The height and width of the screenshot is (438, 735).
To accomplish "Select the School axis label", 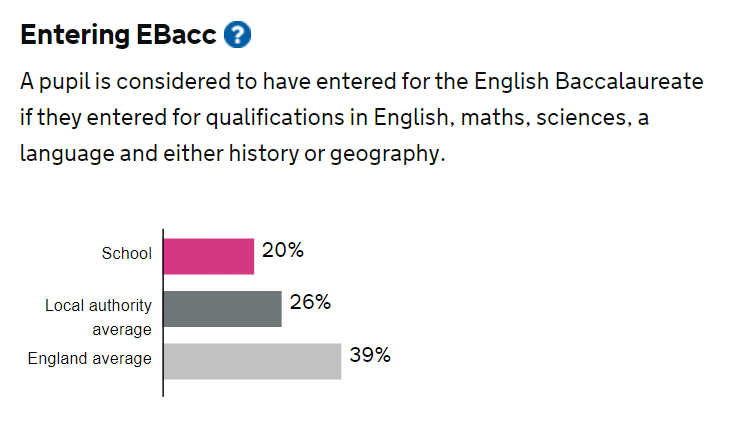I will 127,253.
